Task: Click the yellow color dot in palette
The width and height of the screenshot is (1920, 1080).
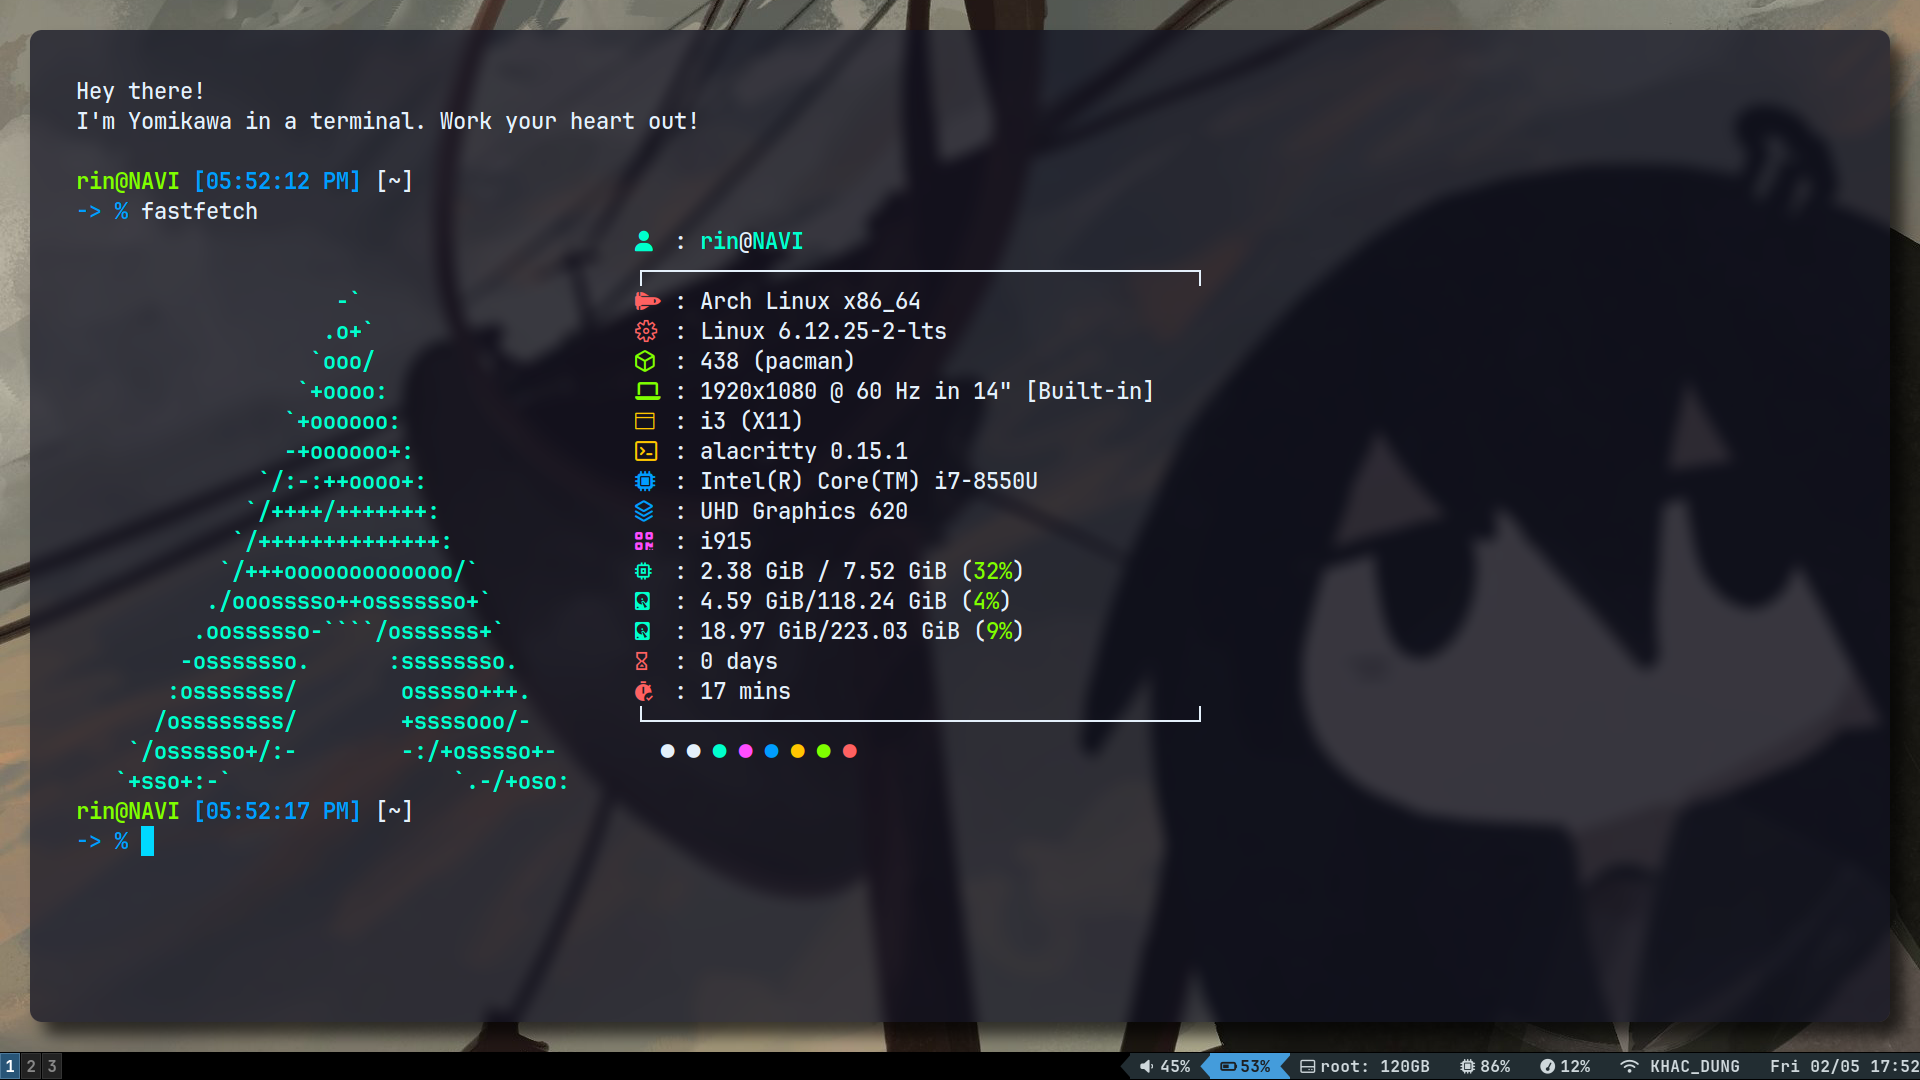Action: (x=798, y=751)
